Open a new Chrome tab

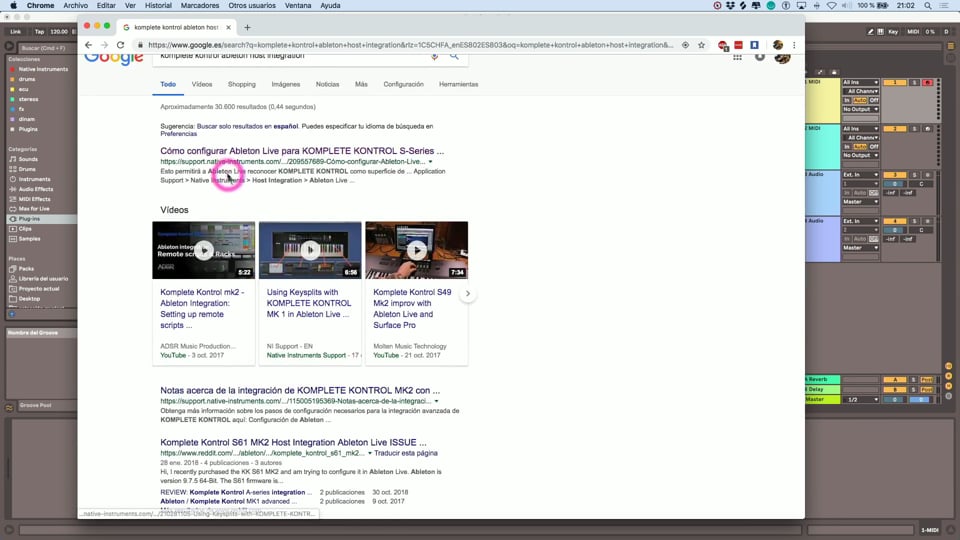247,27
